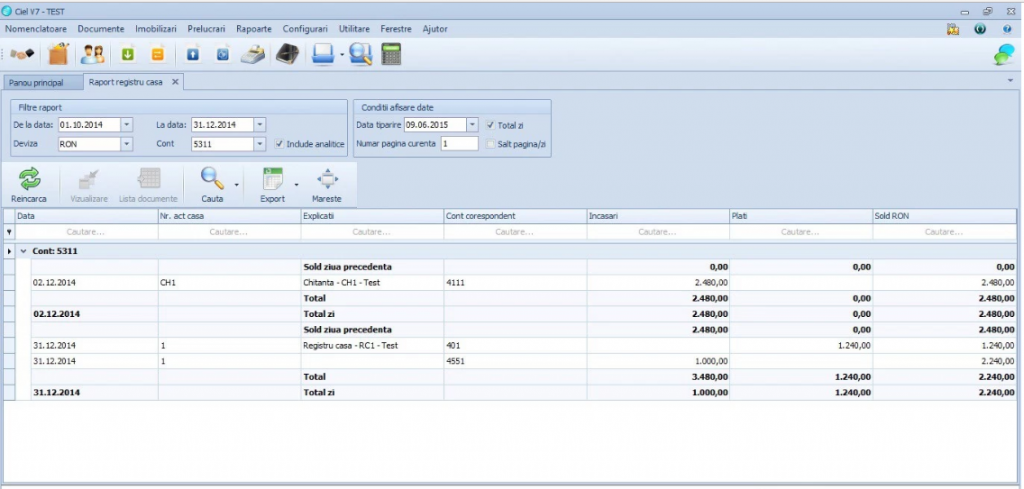The image size is (1024, 489).
Task: Open the cash register toolbar icon
Action: [253, 55]
